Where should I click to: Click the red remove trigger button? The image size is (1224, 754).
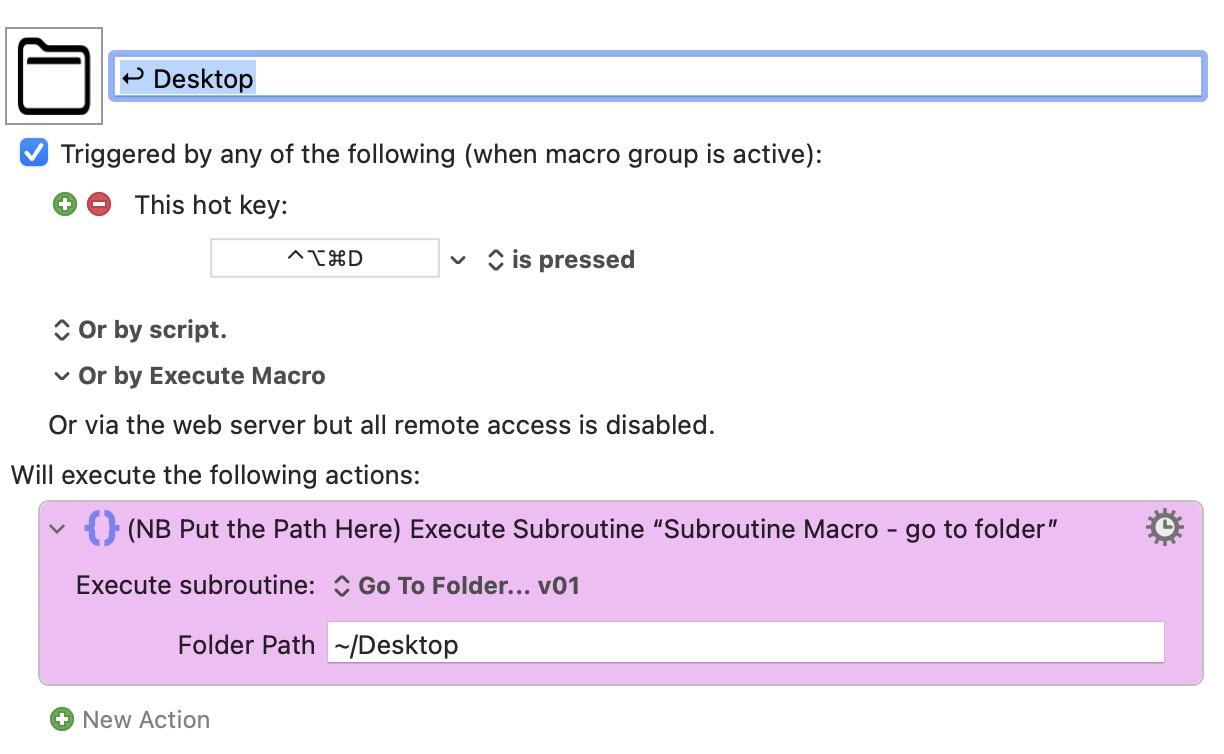[98, 205]
